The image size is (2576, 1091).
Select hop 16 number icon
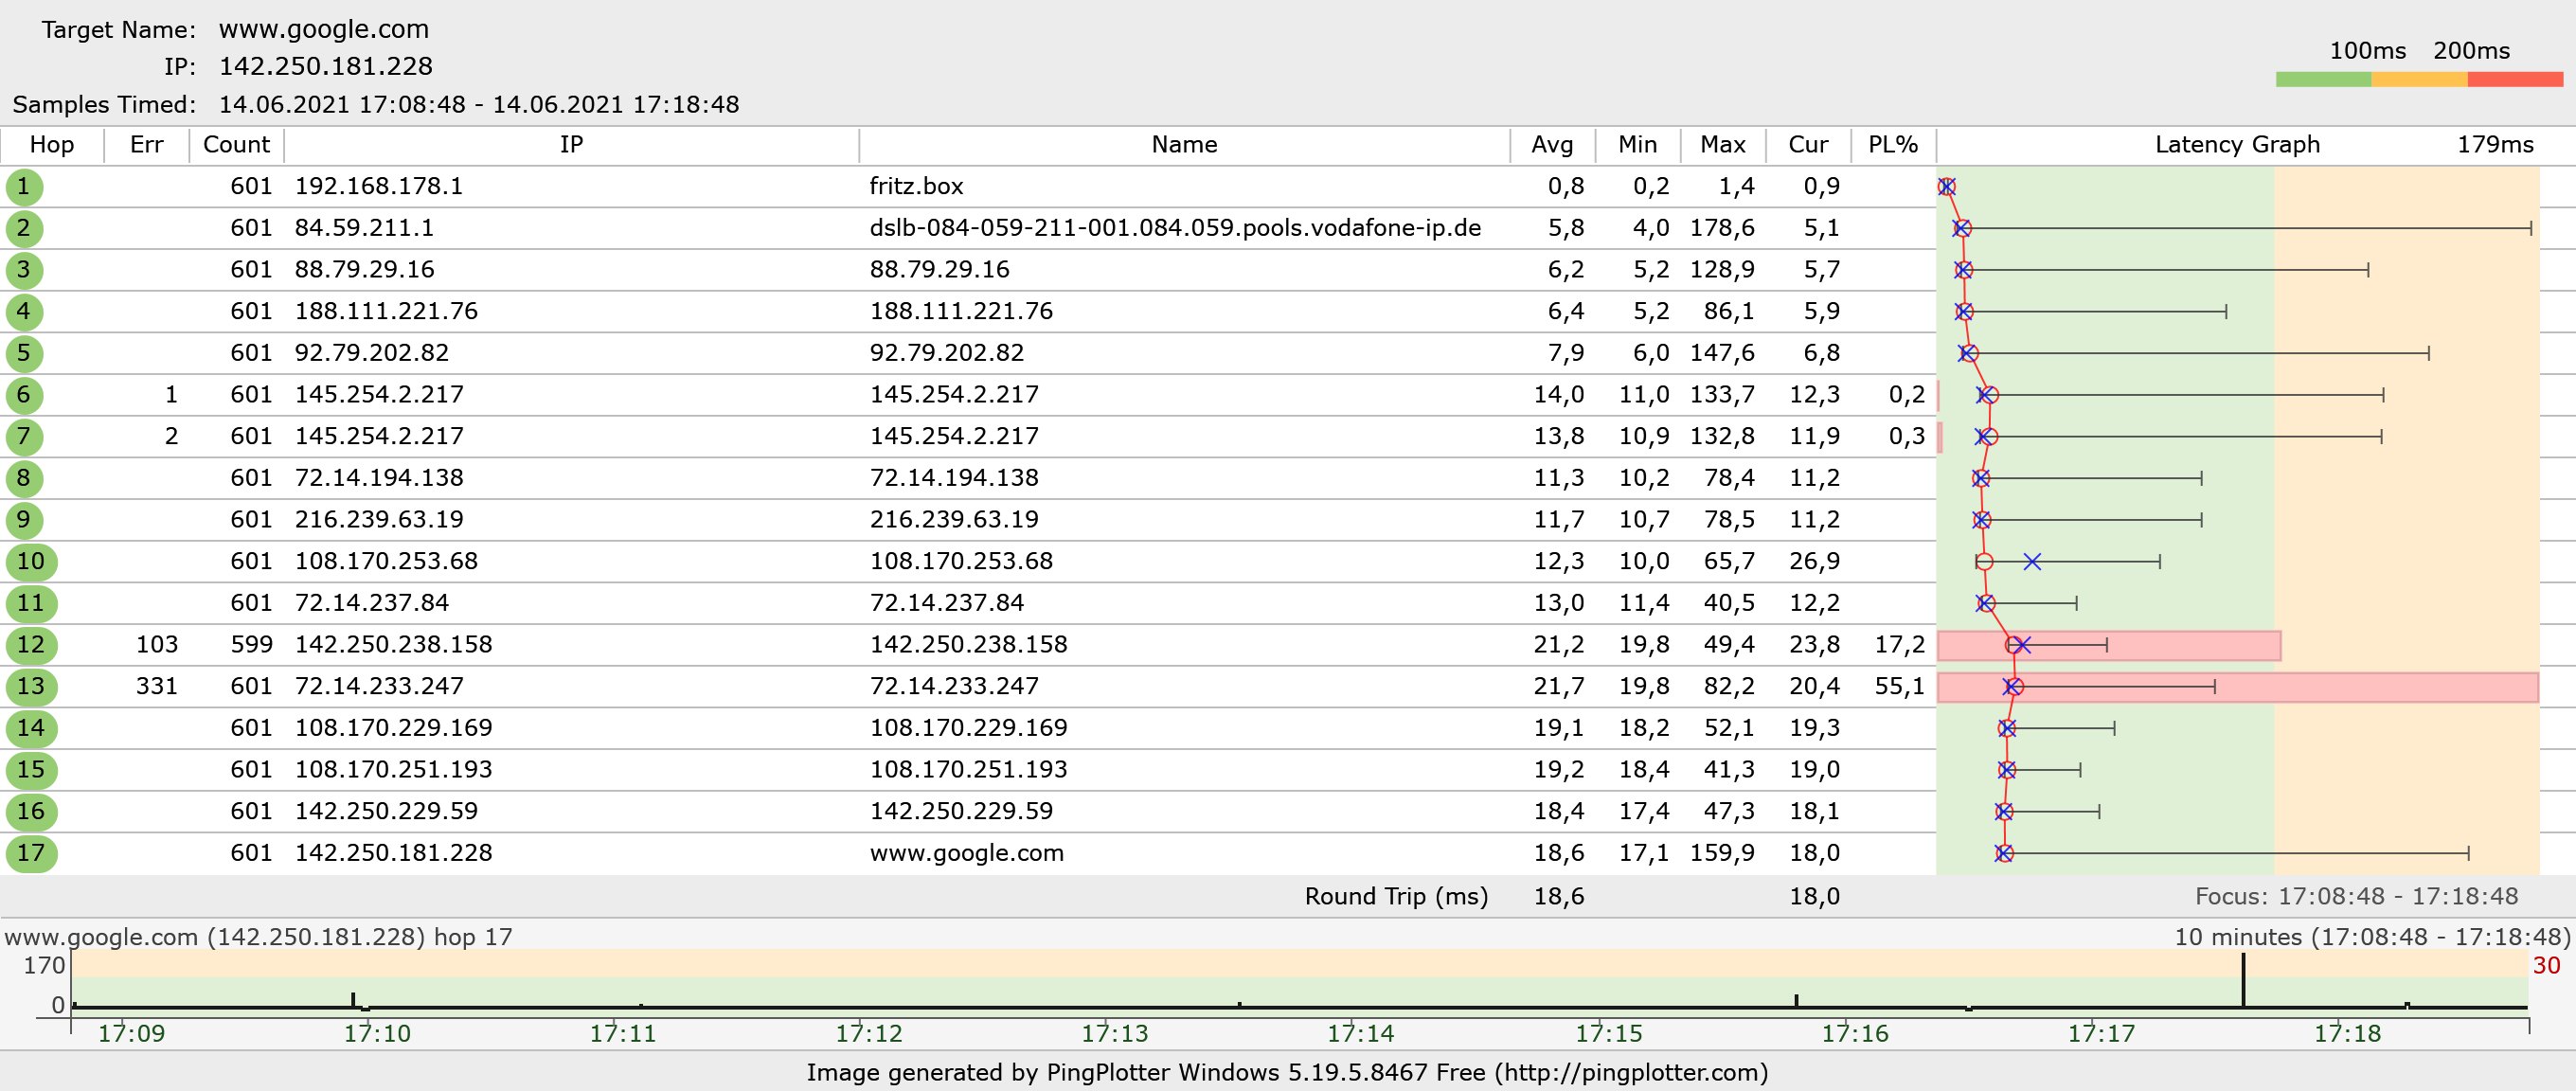[x=31, y=812]
